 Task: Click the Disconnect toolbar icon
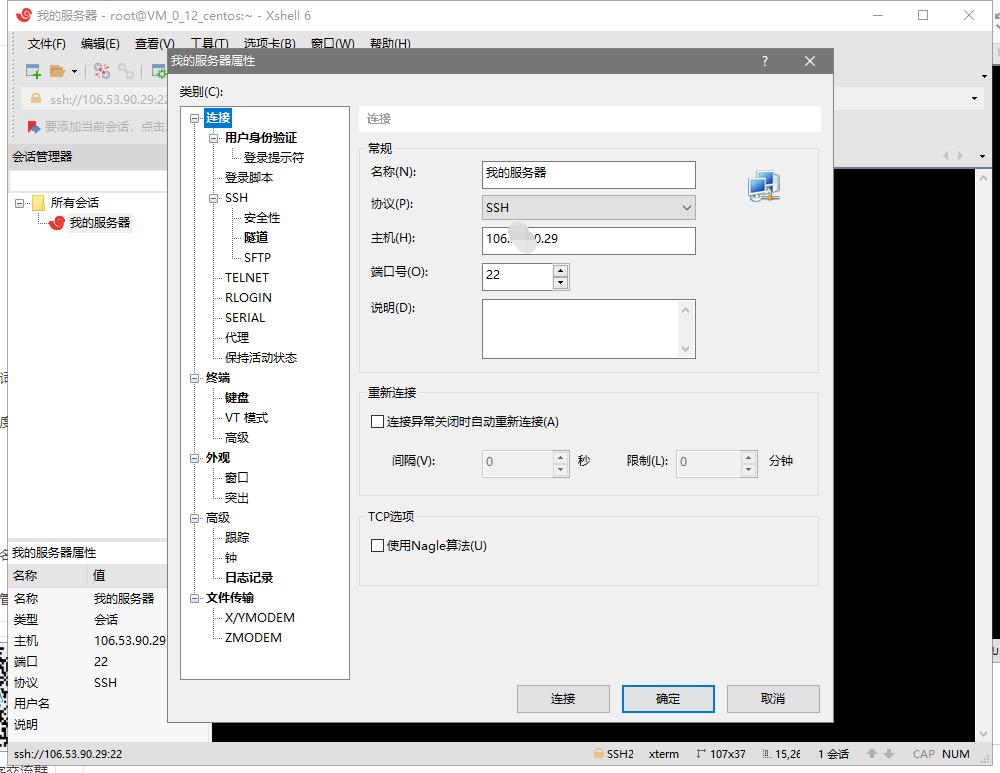[102, 71]
